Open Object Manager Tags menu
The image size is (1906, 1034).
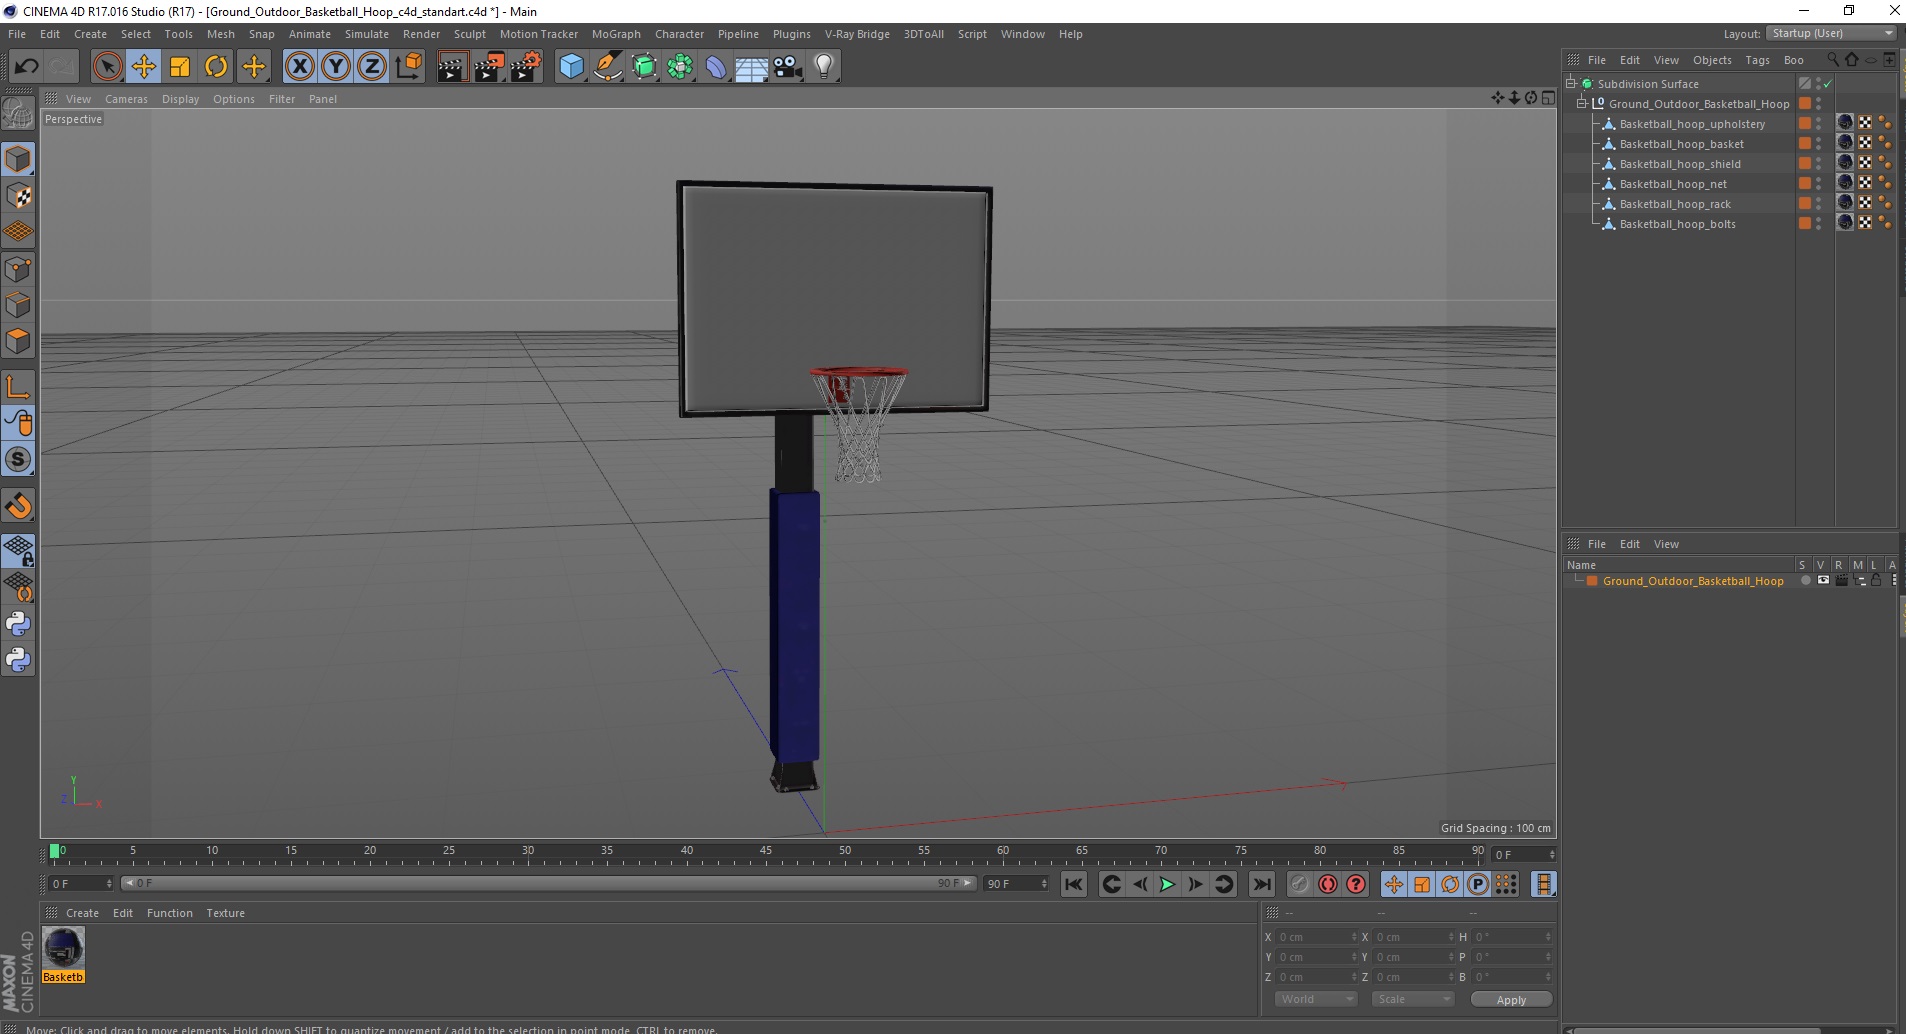pyautogui.click(x=1757, y=60)
